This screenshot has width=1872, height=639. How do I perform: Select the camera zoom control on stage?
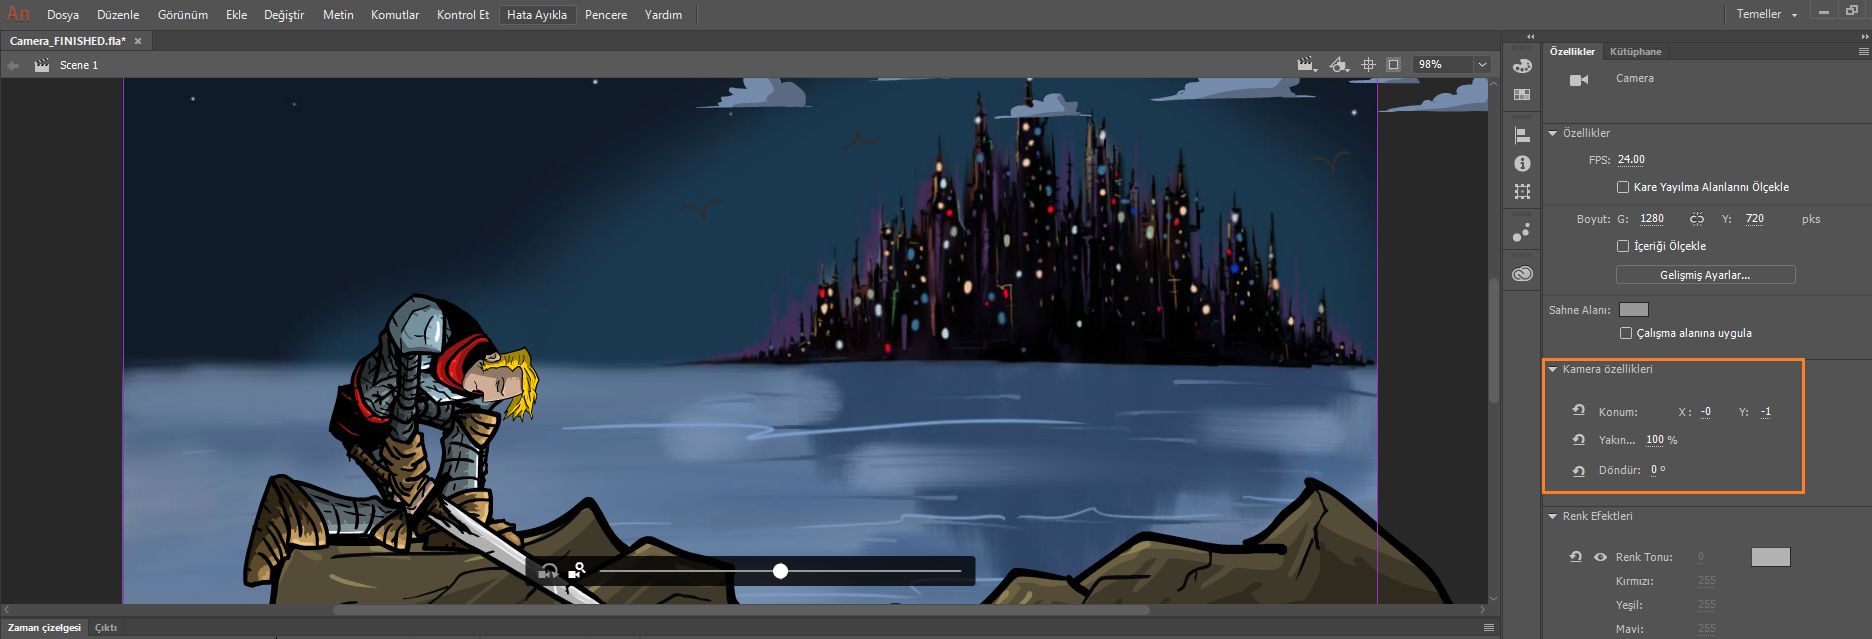(576, 571)
